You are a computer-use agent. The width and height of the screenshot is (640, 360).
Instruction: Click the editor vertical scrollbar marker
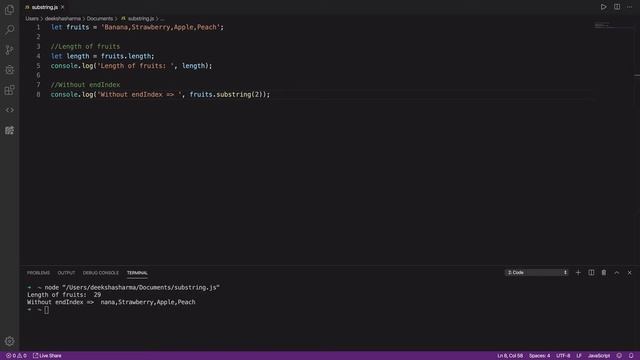click(x=637, y=76)
